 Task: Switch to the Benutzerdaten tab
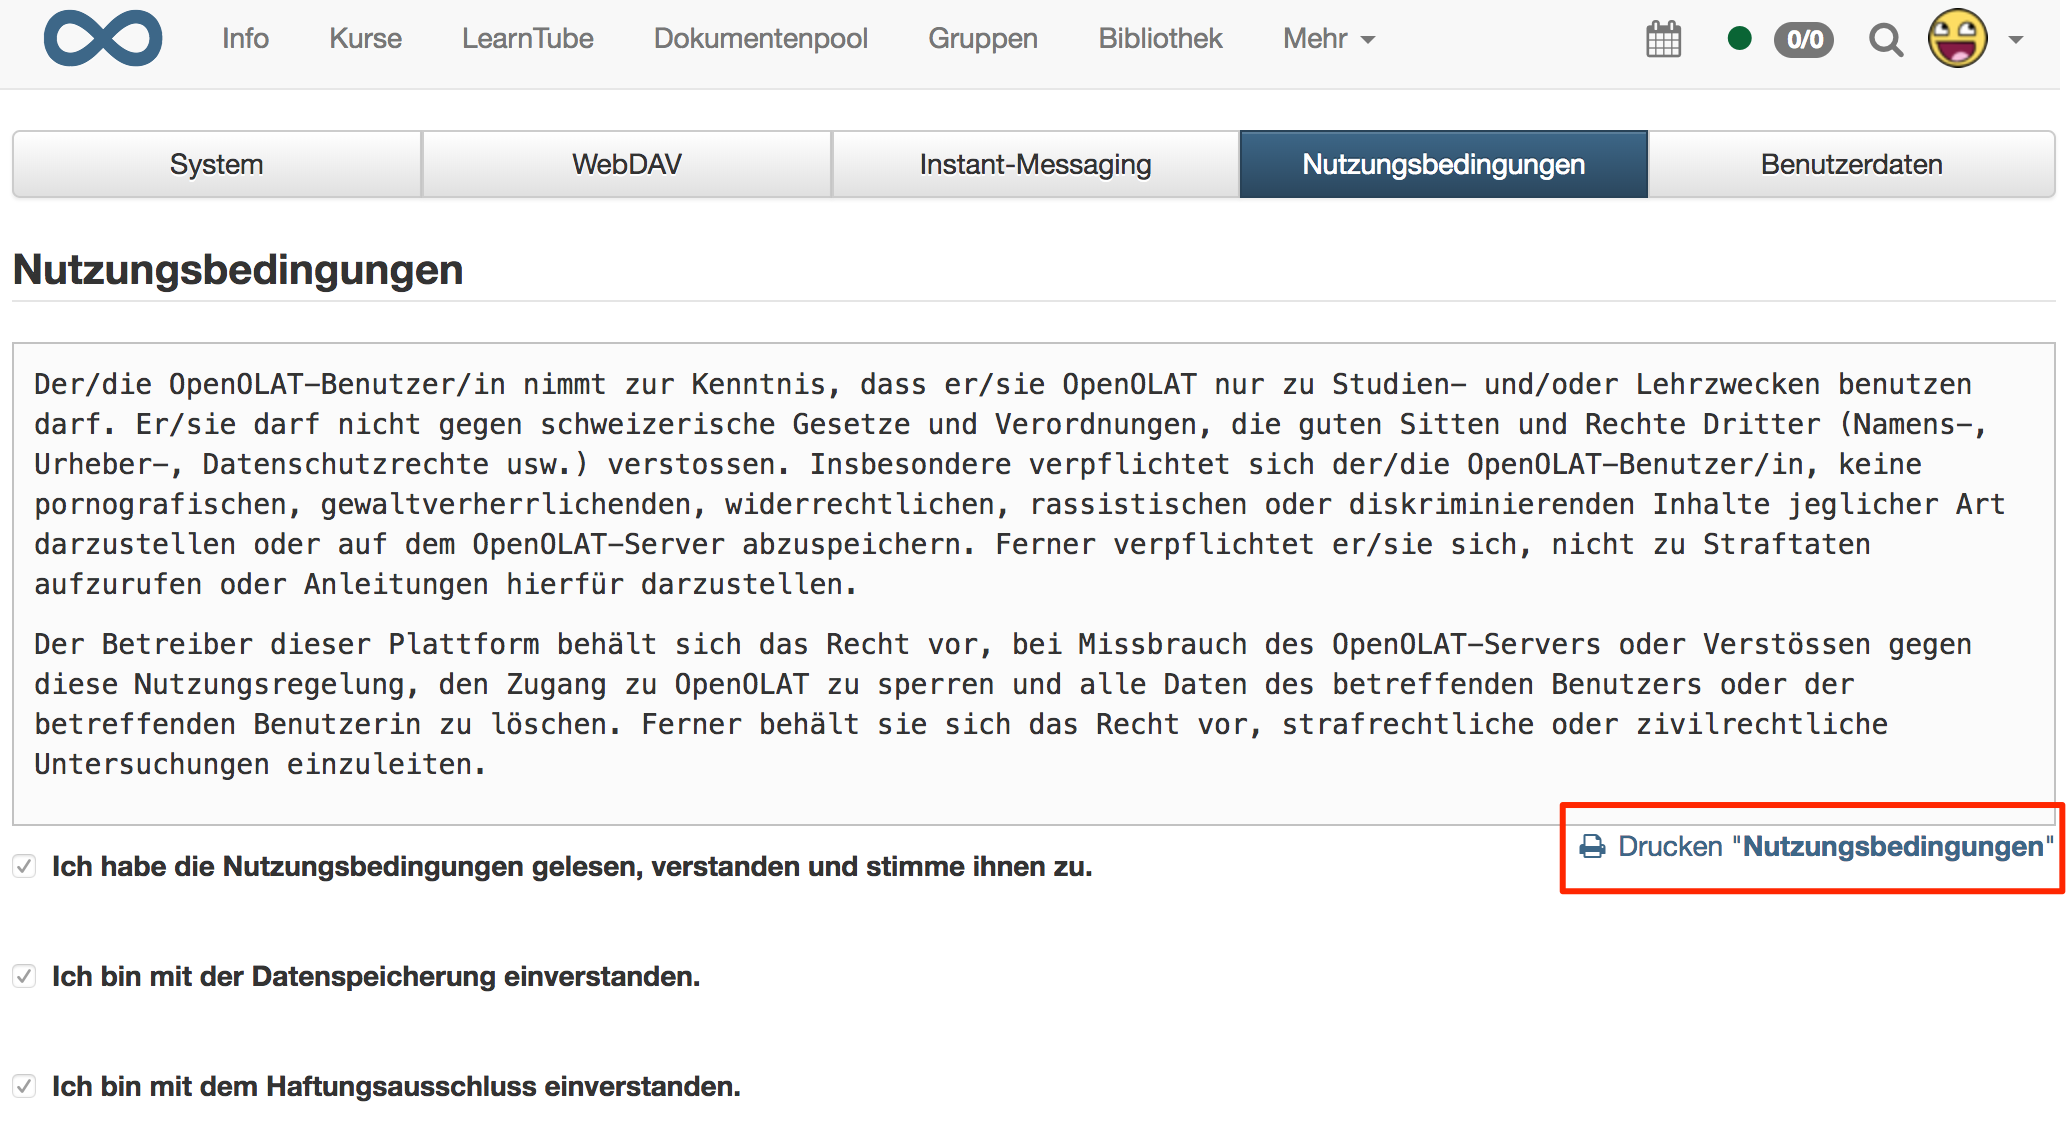pos(1851,164)
